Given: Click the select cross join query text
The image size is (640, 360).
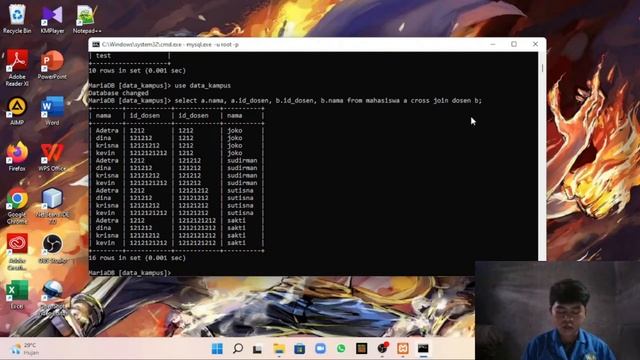Looking at the screenshot, I should coord(328,100).
